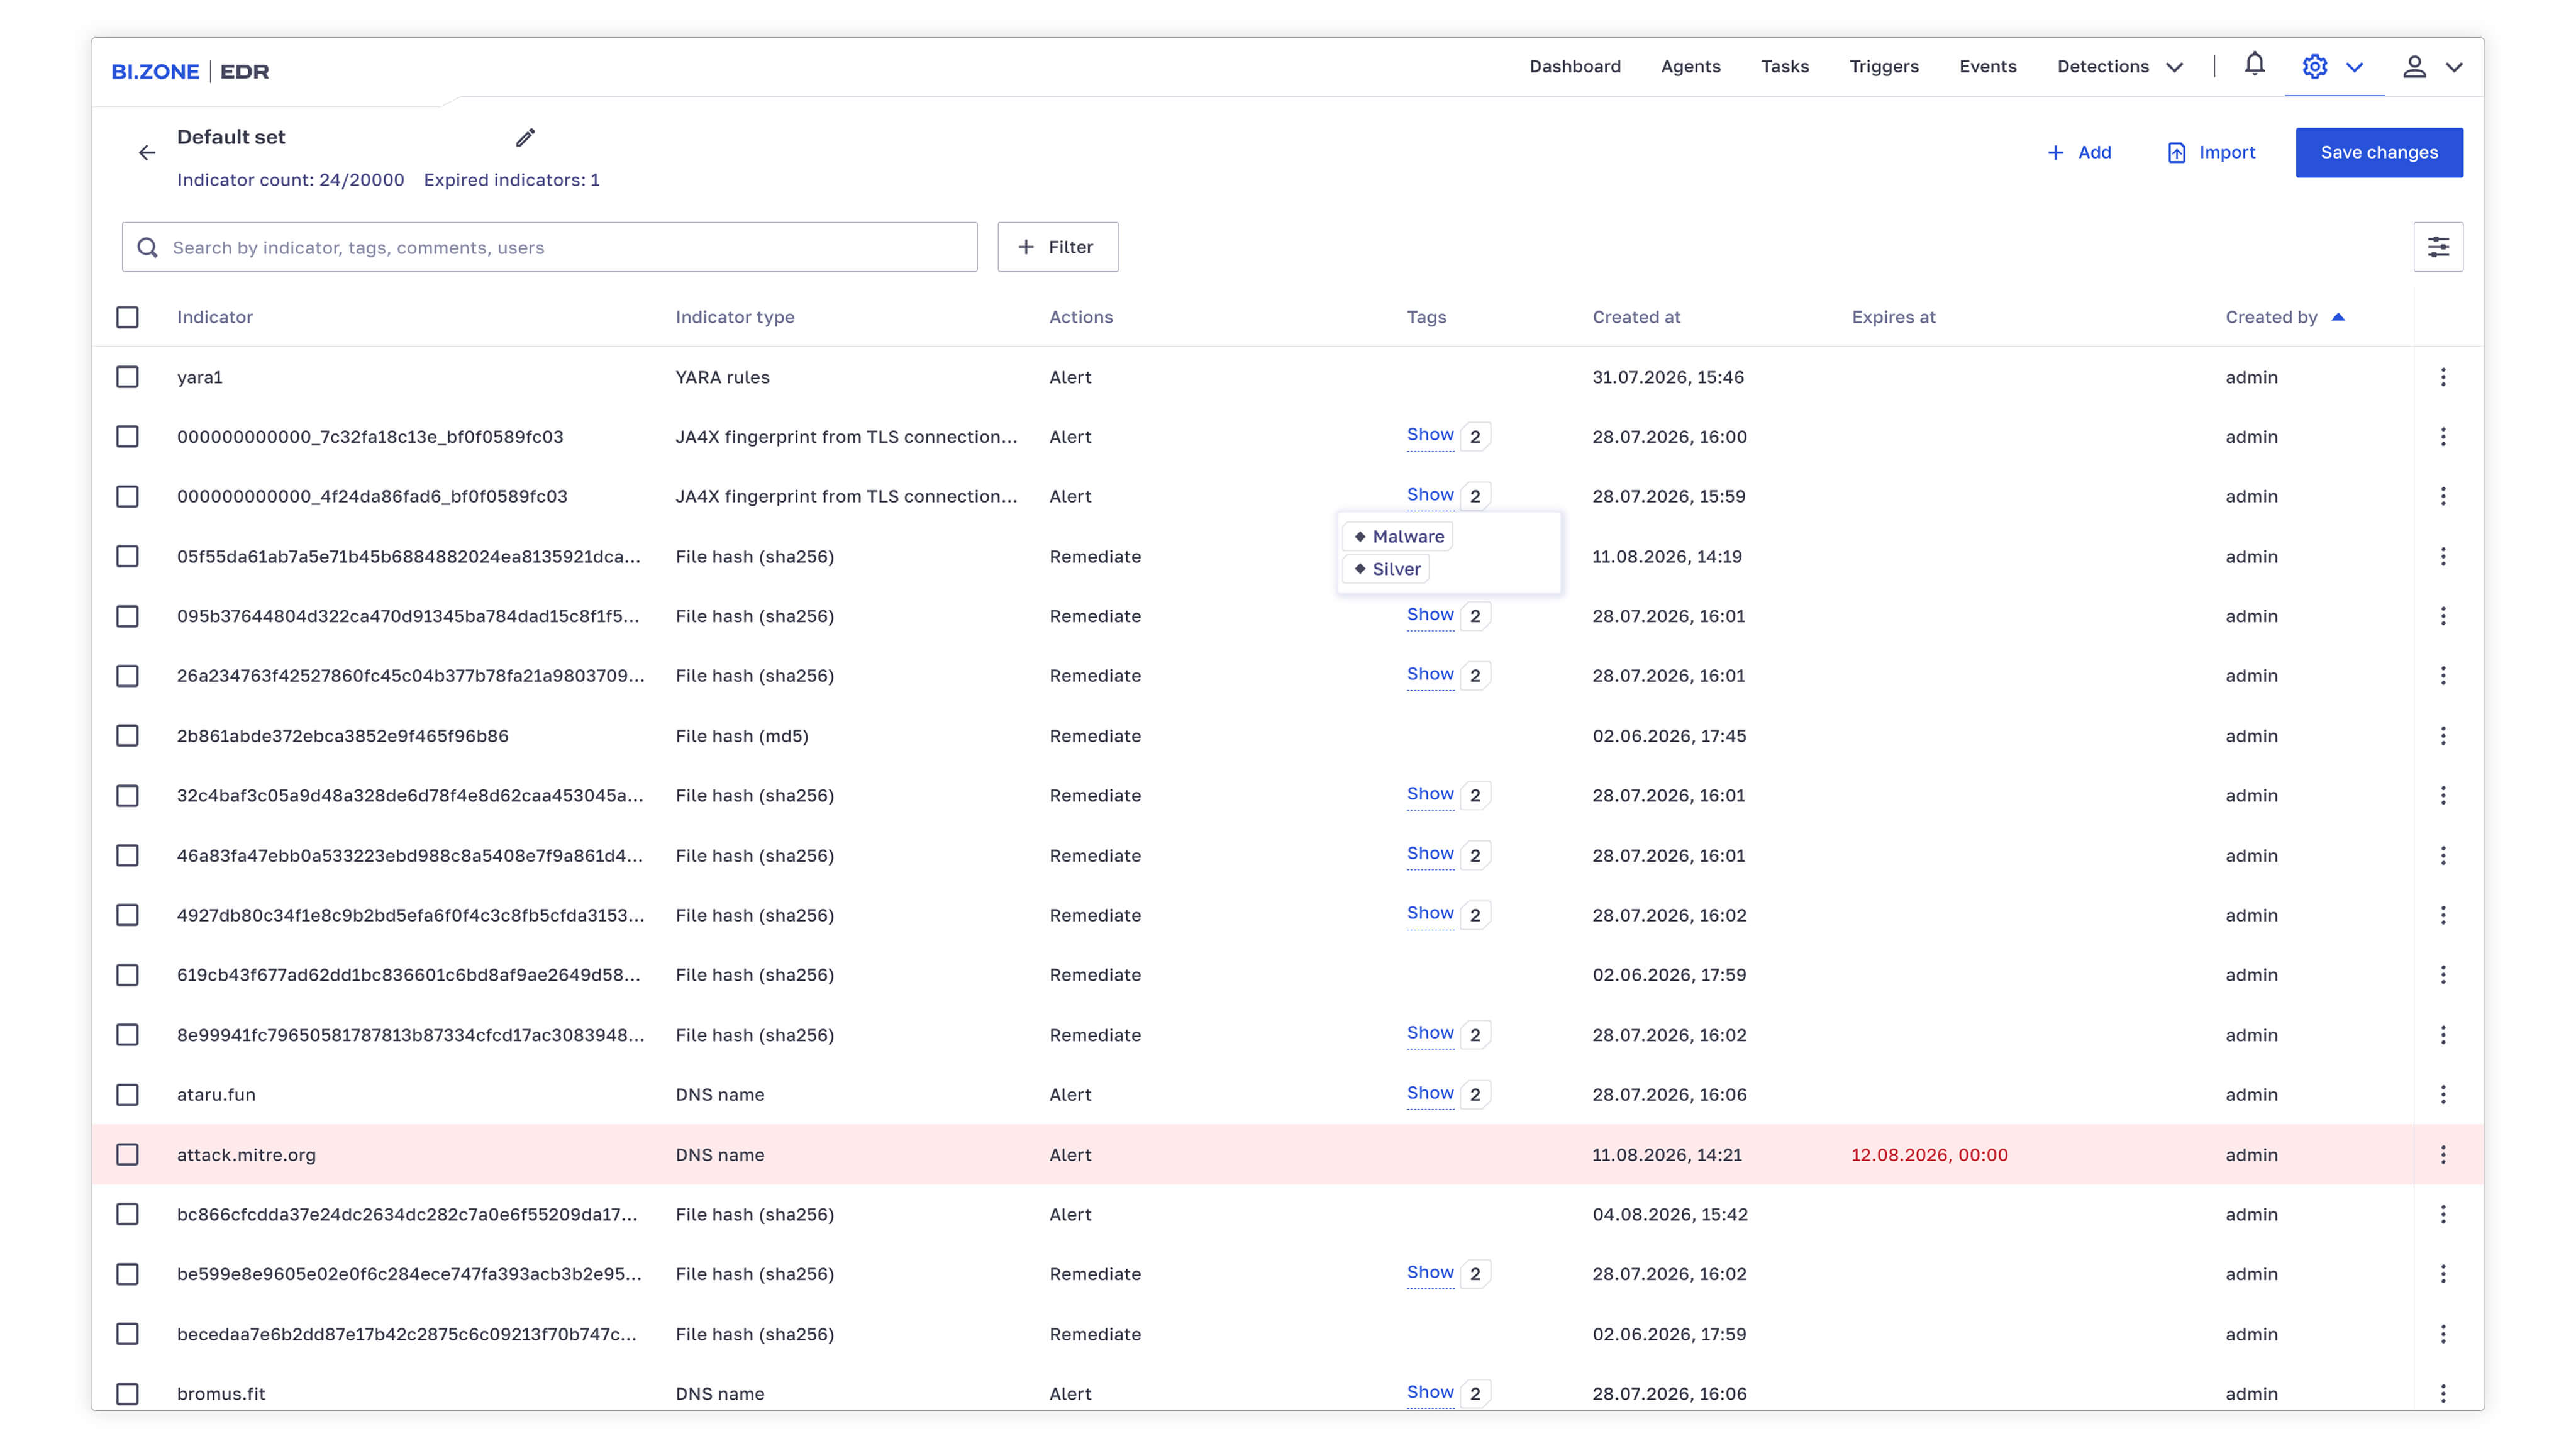
Task: Open three-dot menu for bc866cfcdda37e24dc row
Action: pos(2443,1214)
